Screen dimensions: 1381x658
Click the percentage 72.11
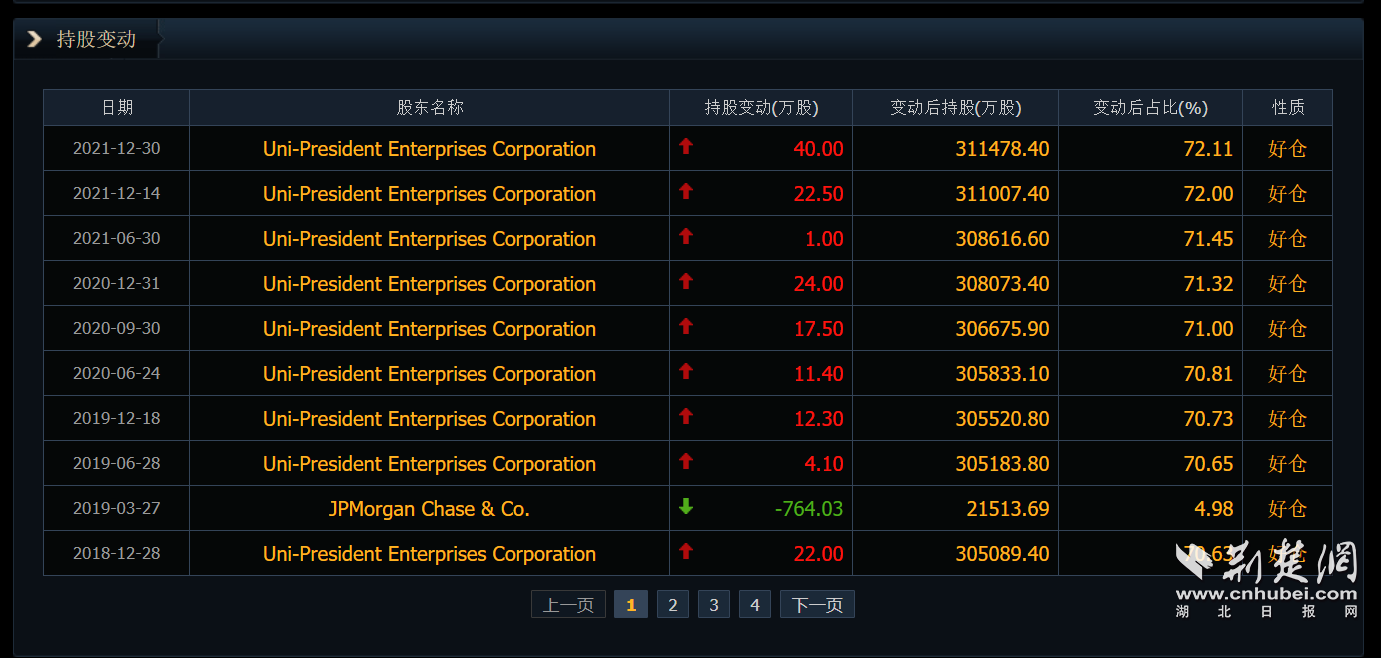1209,149
